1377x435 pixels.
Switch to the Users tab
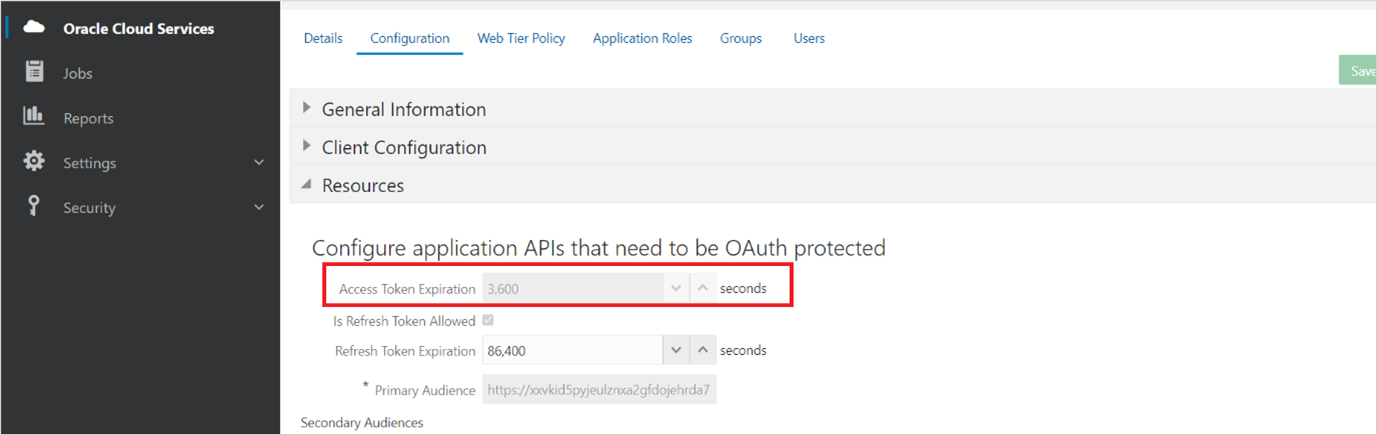point(809,38)
